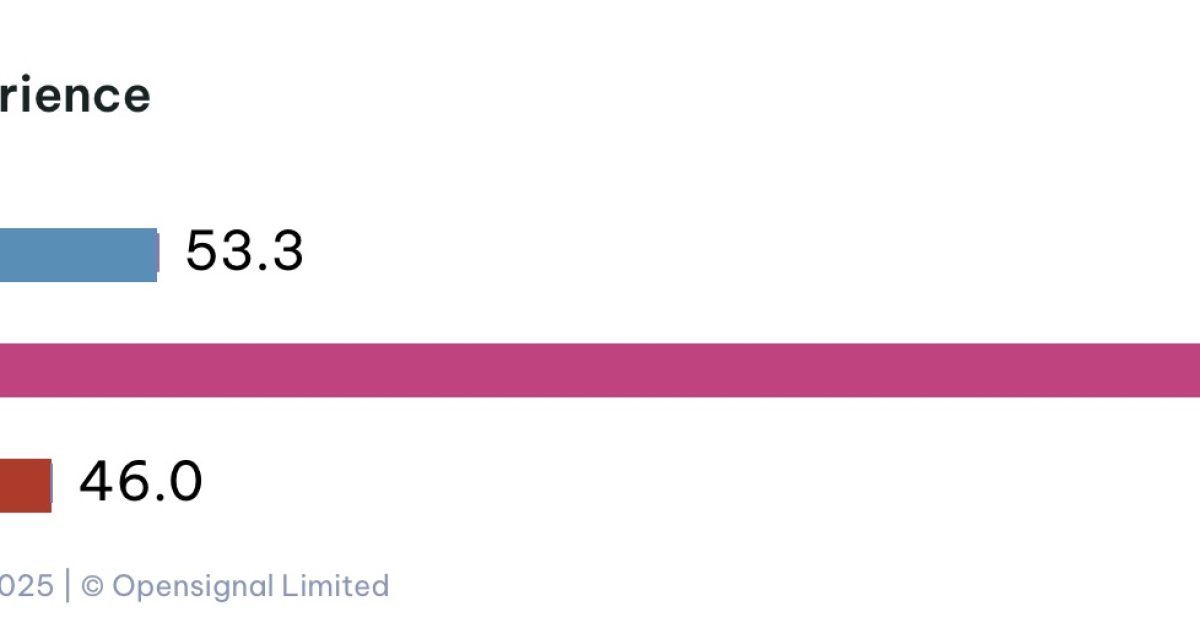This screenshot has height=628, width=1200.
Task: Click the vertical separator in the footer
Action: (x=67, y=586)
